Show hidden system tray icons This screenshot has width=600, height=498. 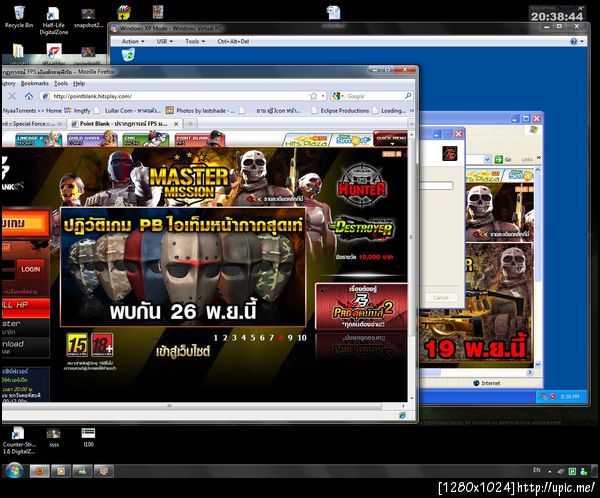549,471
